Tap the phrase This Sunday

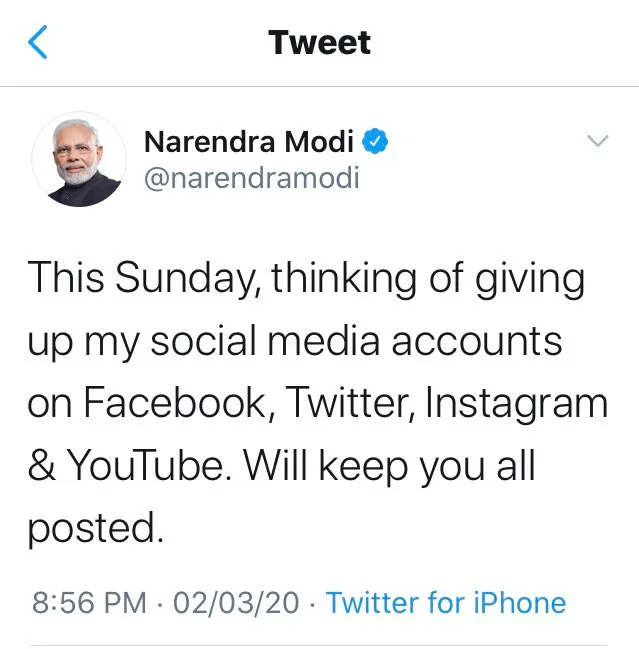point(145,278)
